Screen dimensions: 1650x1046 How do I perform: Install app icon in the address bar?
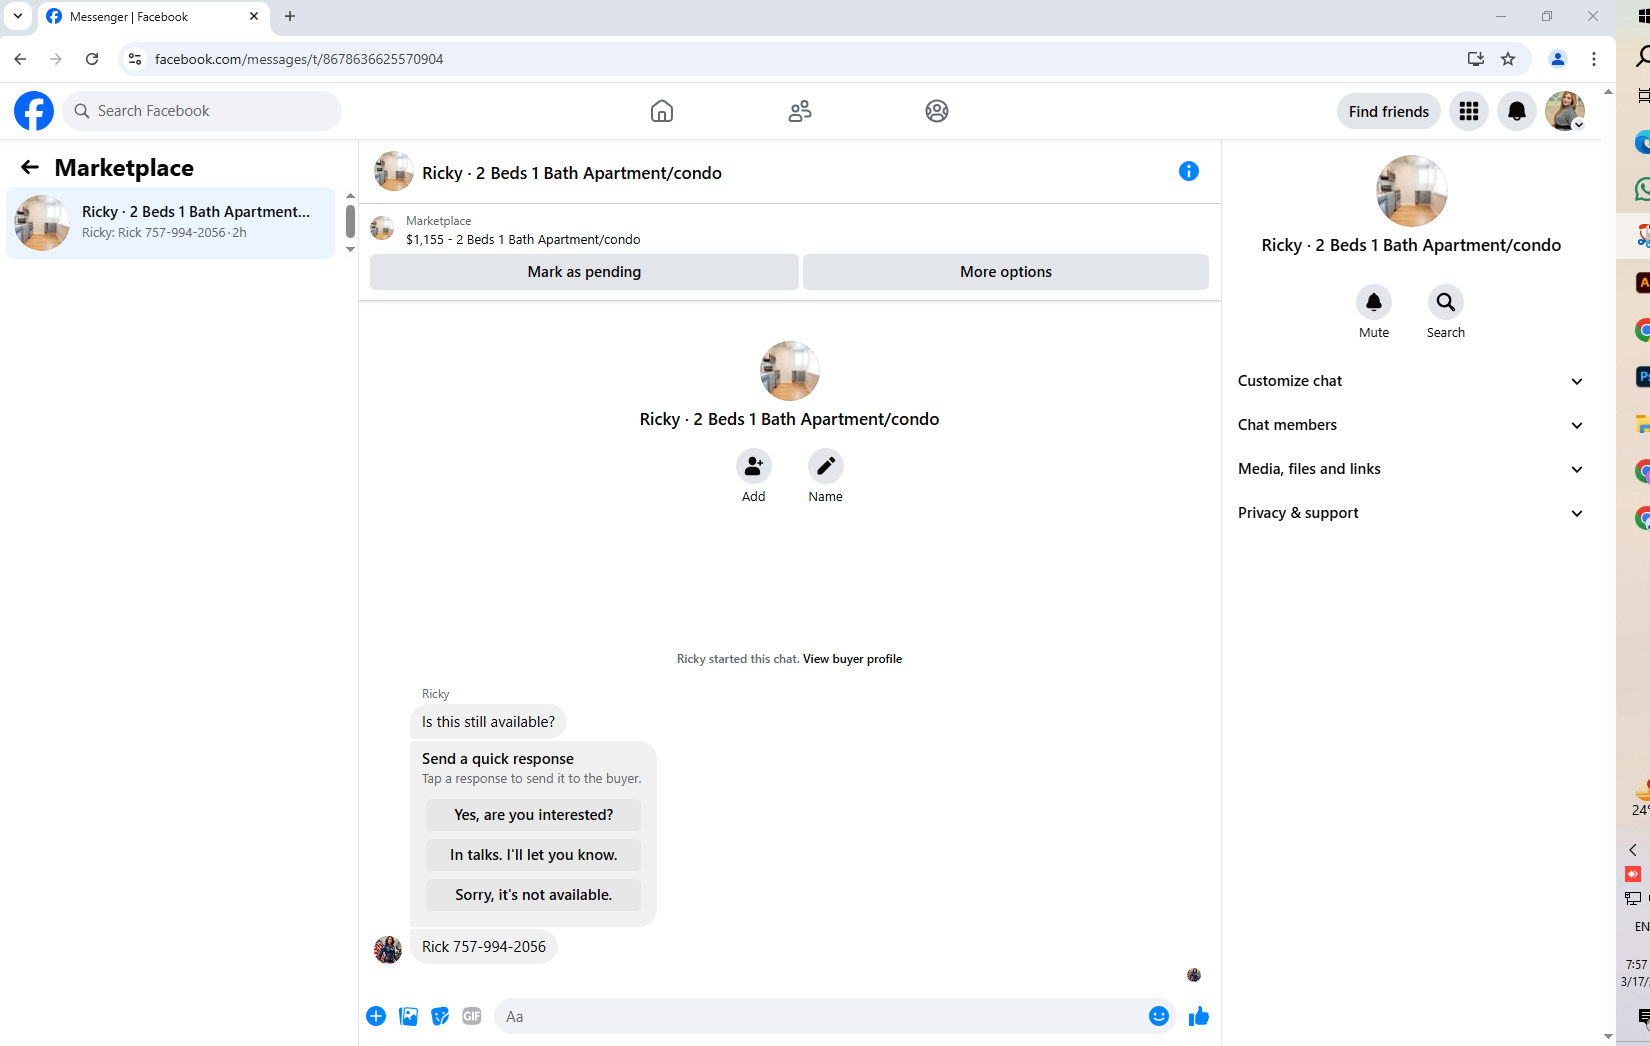tap(1475, 59)
